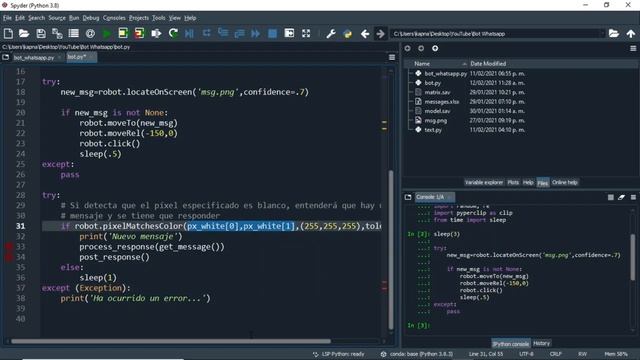Open the working directory path dropdown

coord(602,33)
